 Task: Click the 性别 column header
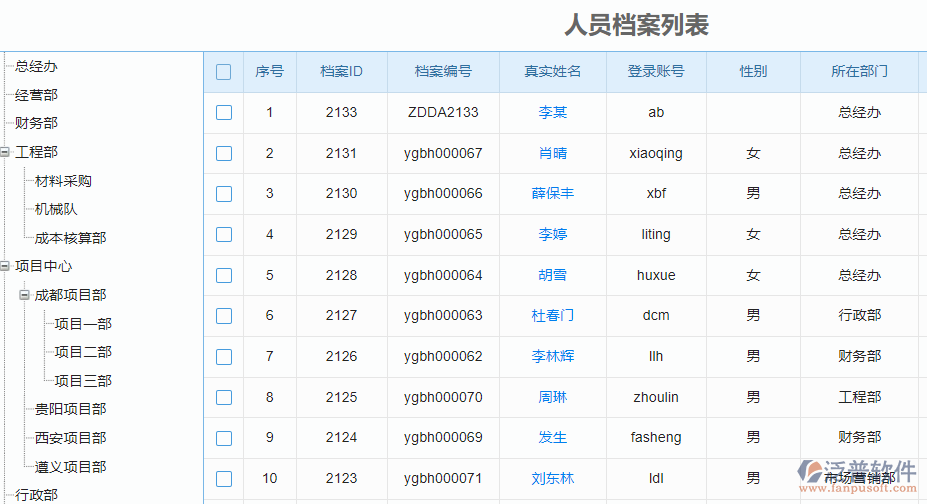[x=753, y=71]
